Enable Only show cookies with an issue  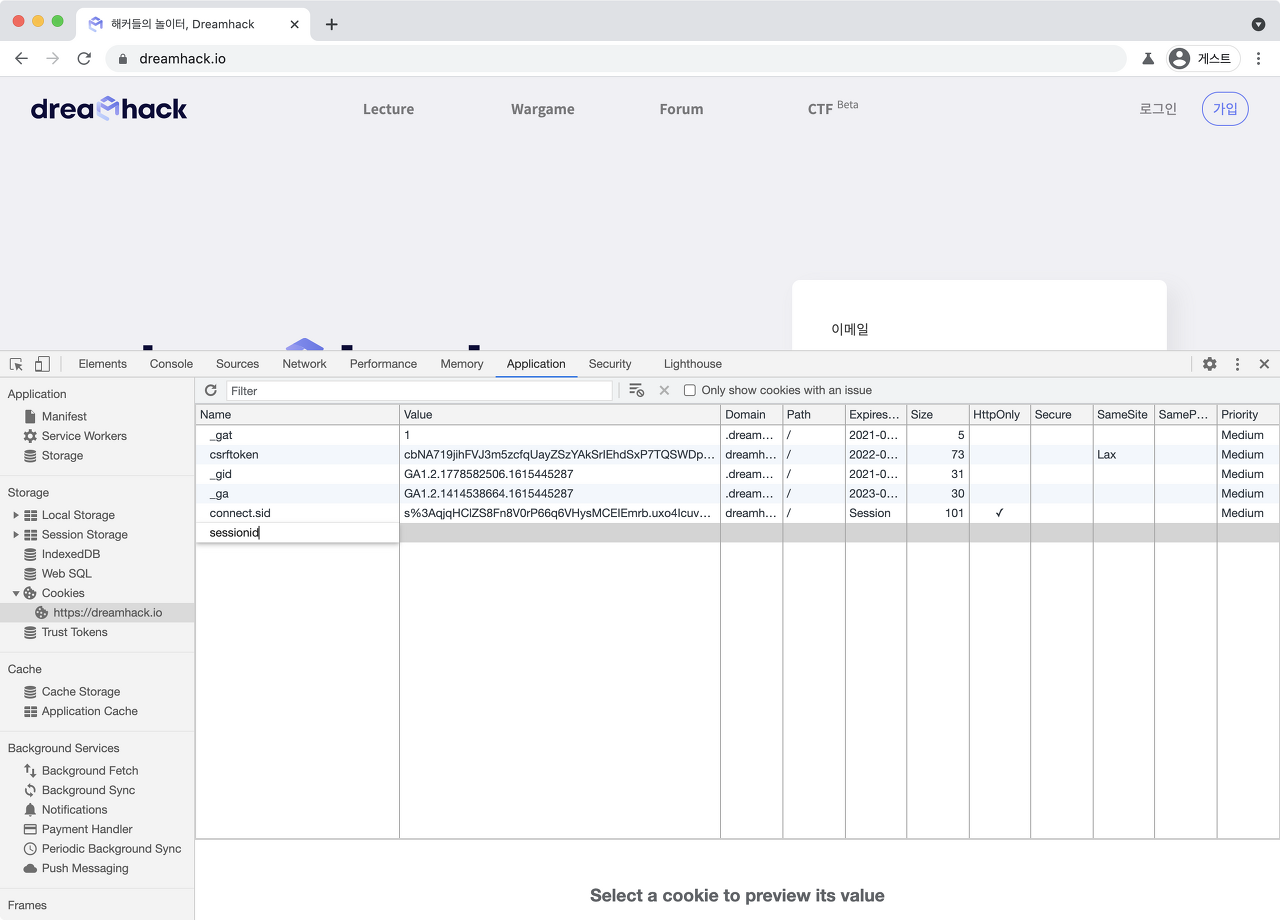tap(689, 390)
